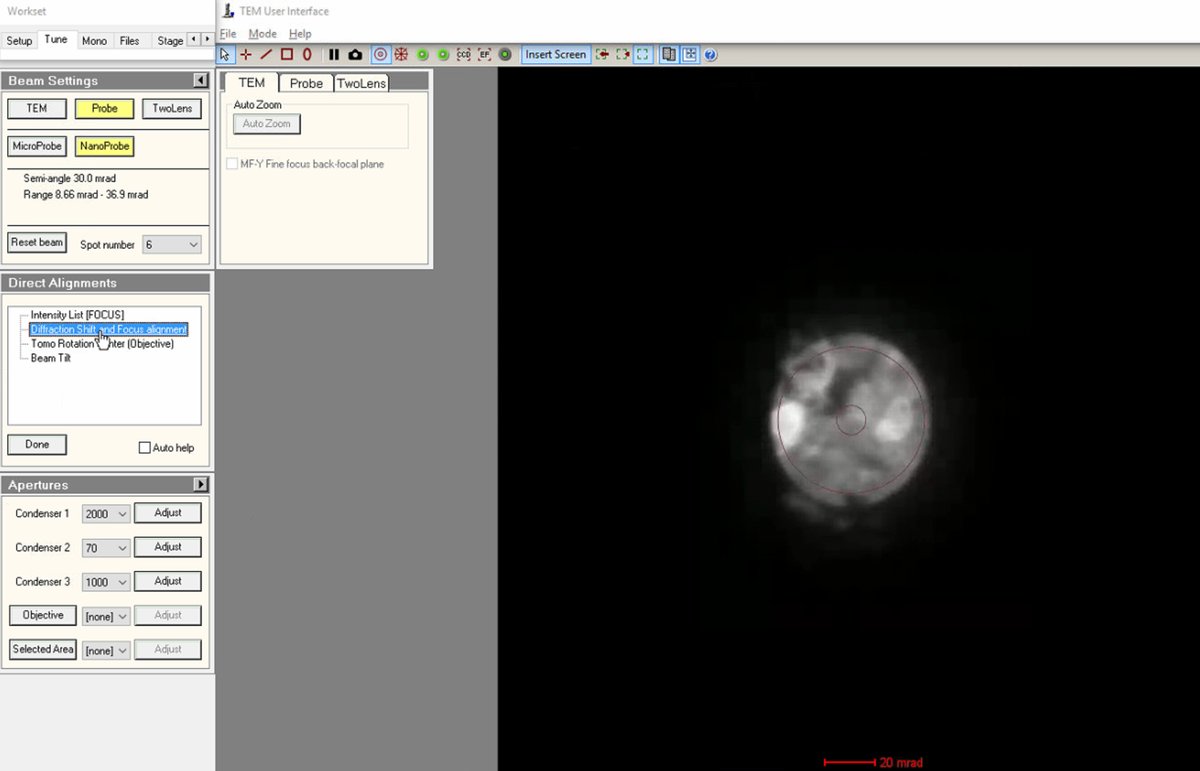Select the rectangle tool in toolbar
The height and width of the screenshot is (771, 1200).
[286, 54]
